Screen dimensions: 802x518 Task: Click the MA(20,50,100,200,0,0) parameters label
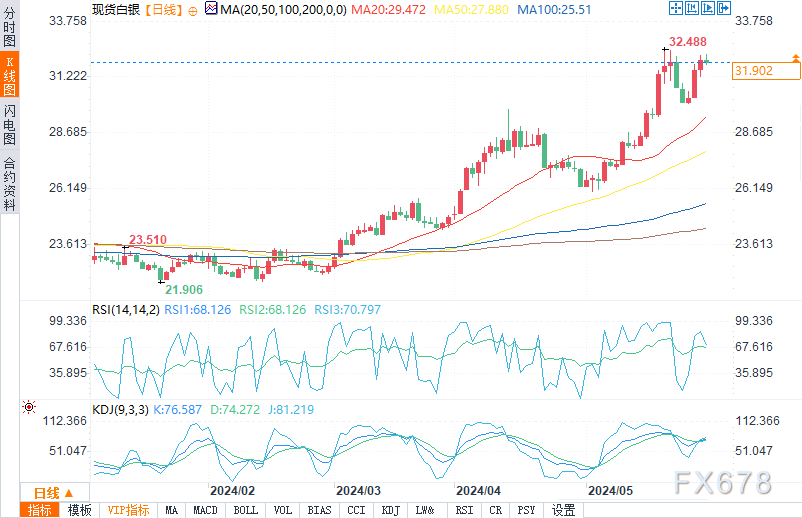click(x=283, y=10)
